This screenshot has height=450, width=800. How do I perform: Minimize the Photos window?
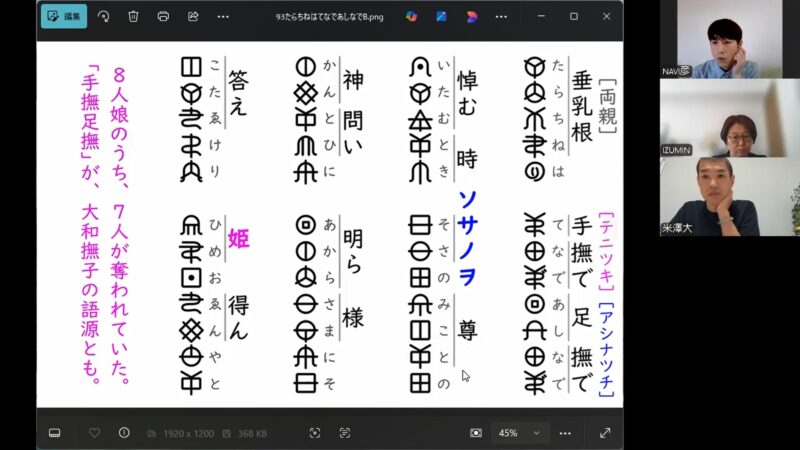point(541,16)
